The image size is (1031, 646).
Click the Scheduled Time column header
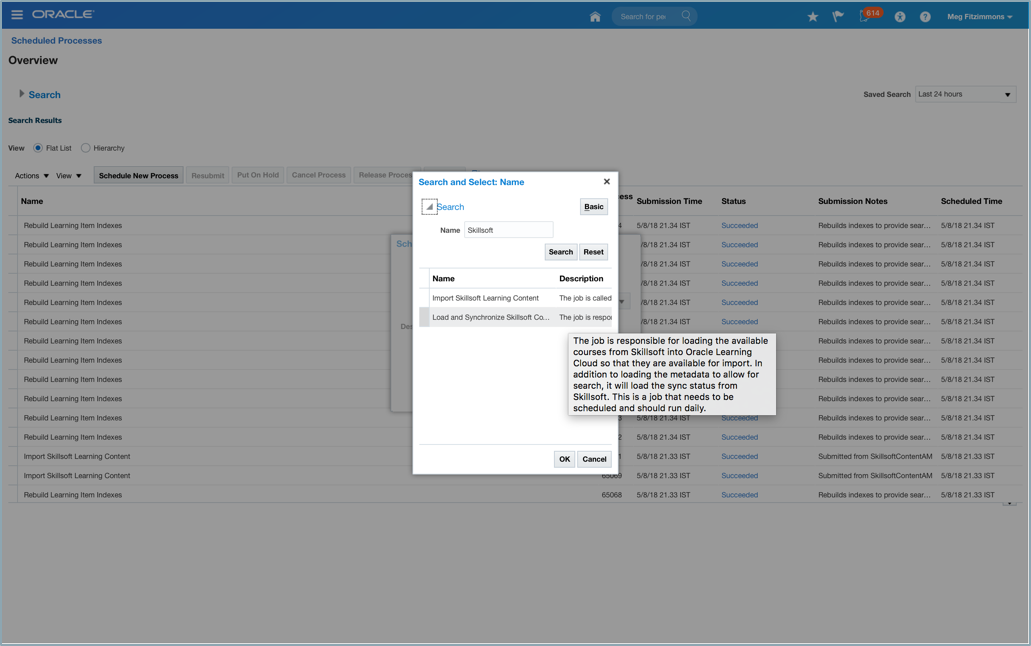point(971,201)
